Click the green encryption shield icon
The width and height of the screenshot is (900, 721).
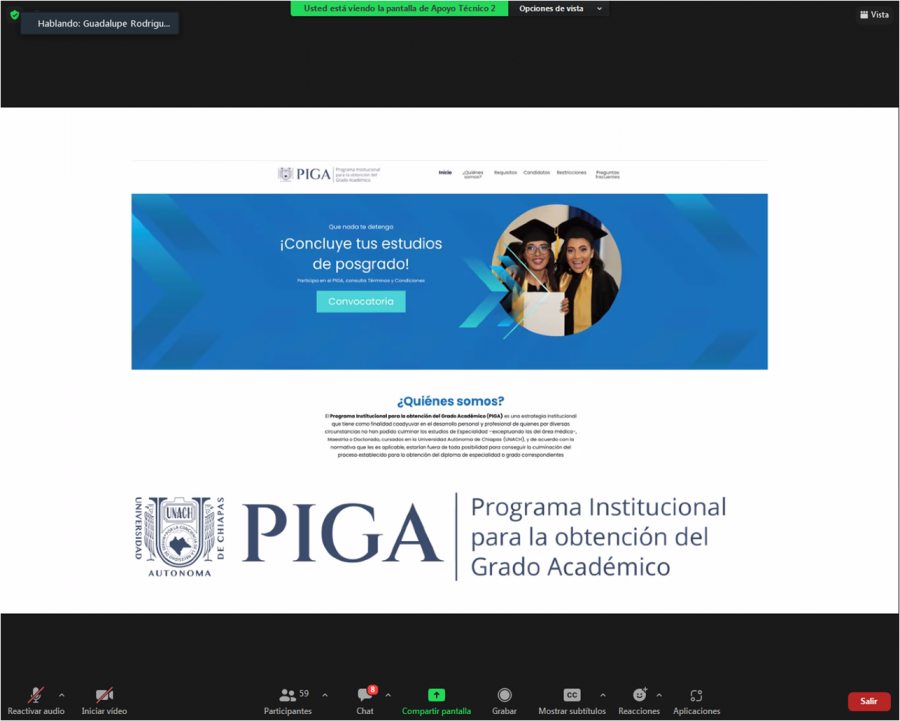14,15
